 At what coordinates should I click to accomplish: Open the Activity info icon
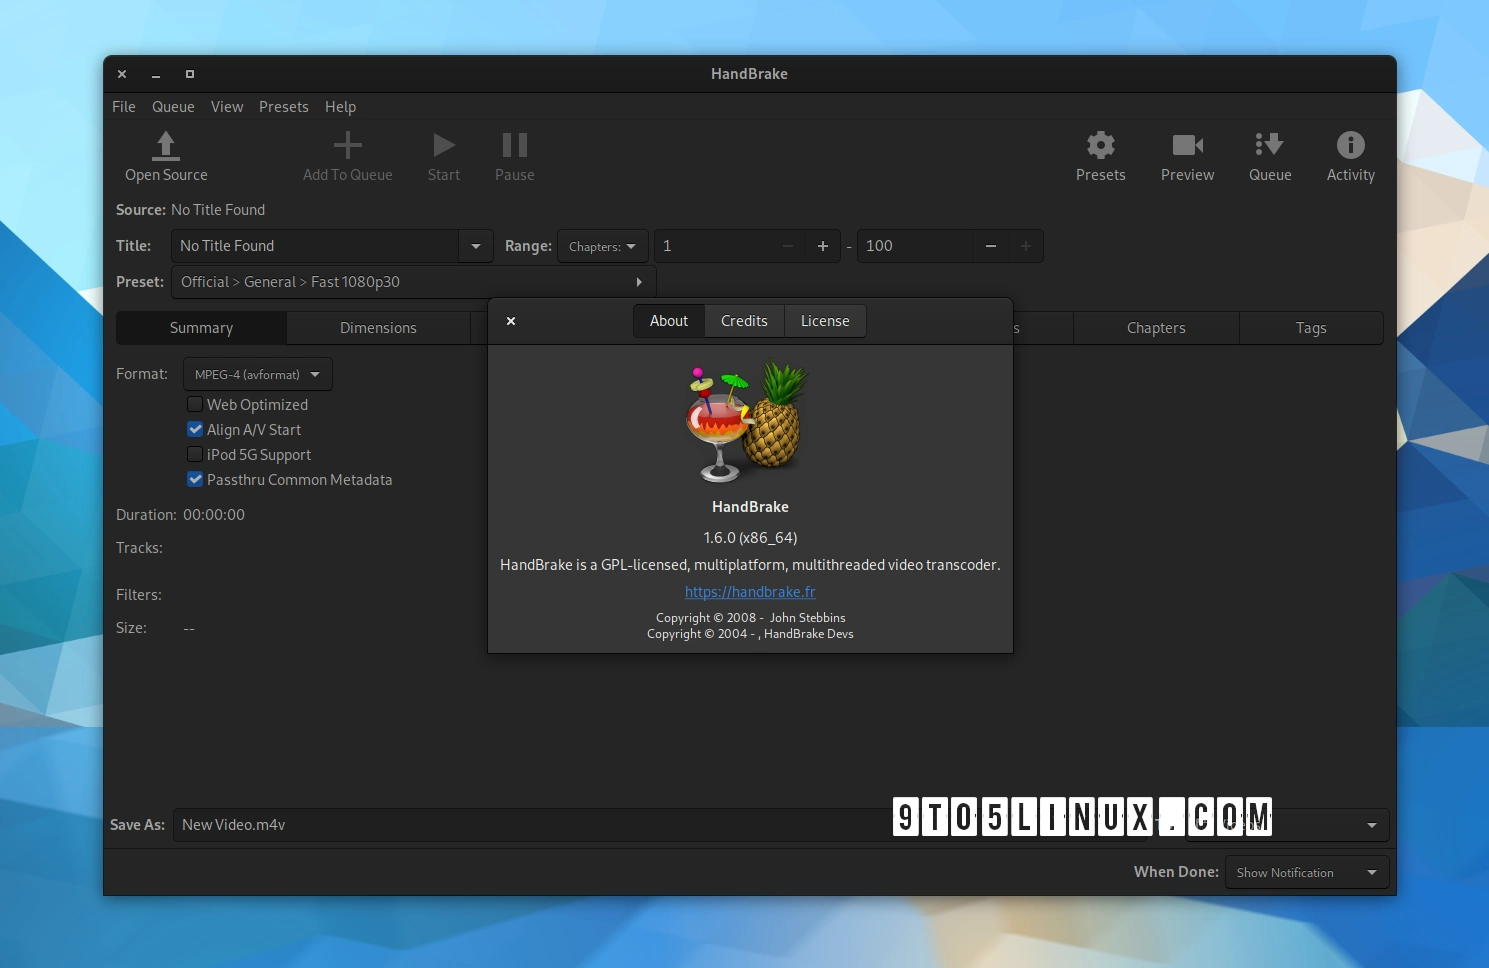click(1350, 146)
